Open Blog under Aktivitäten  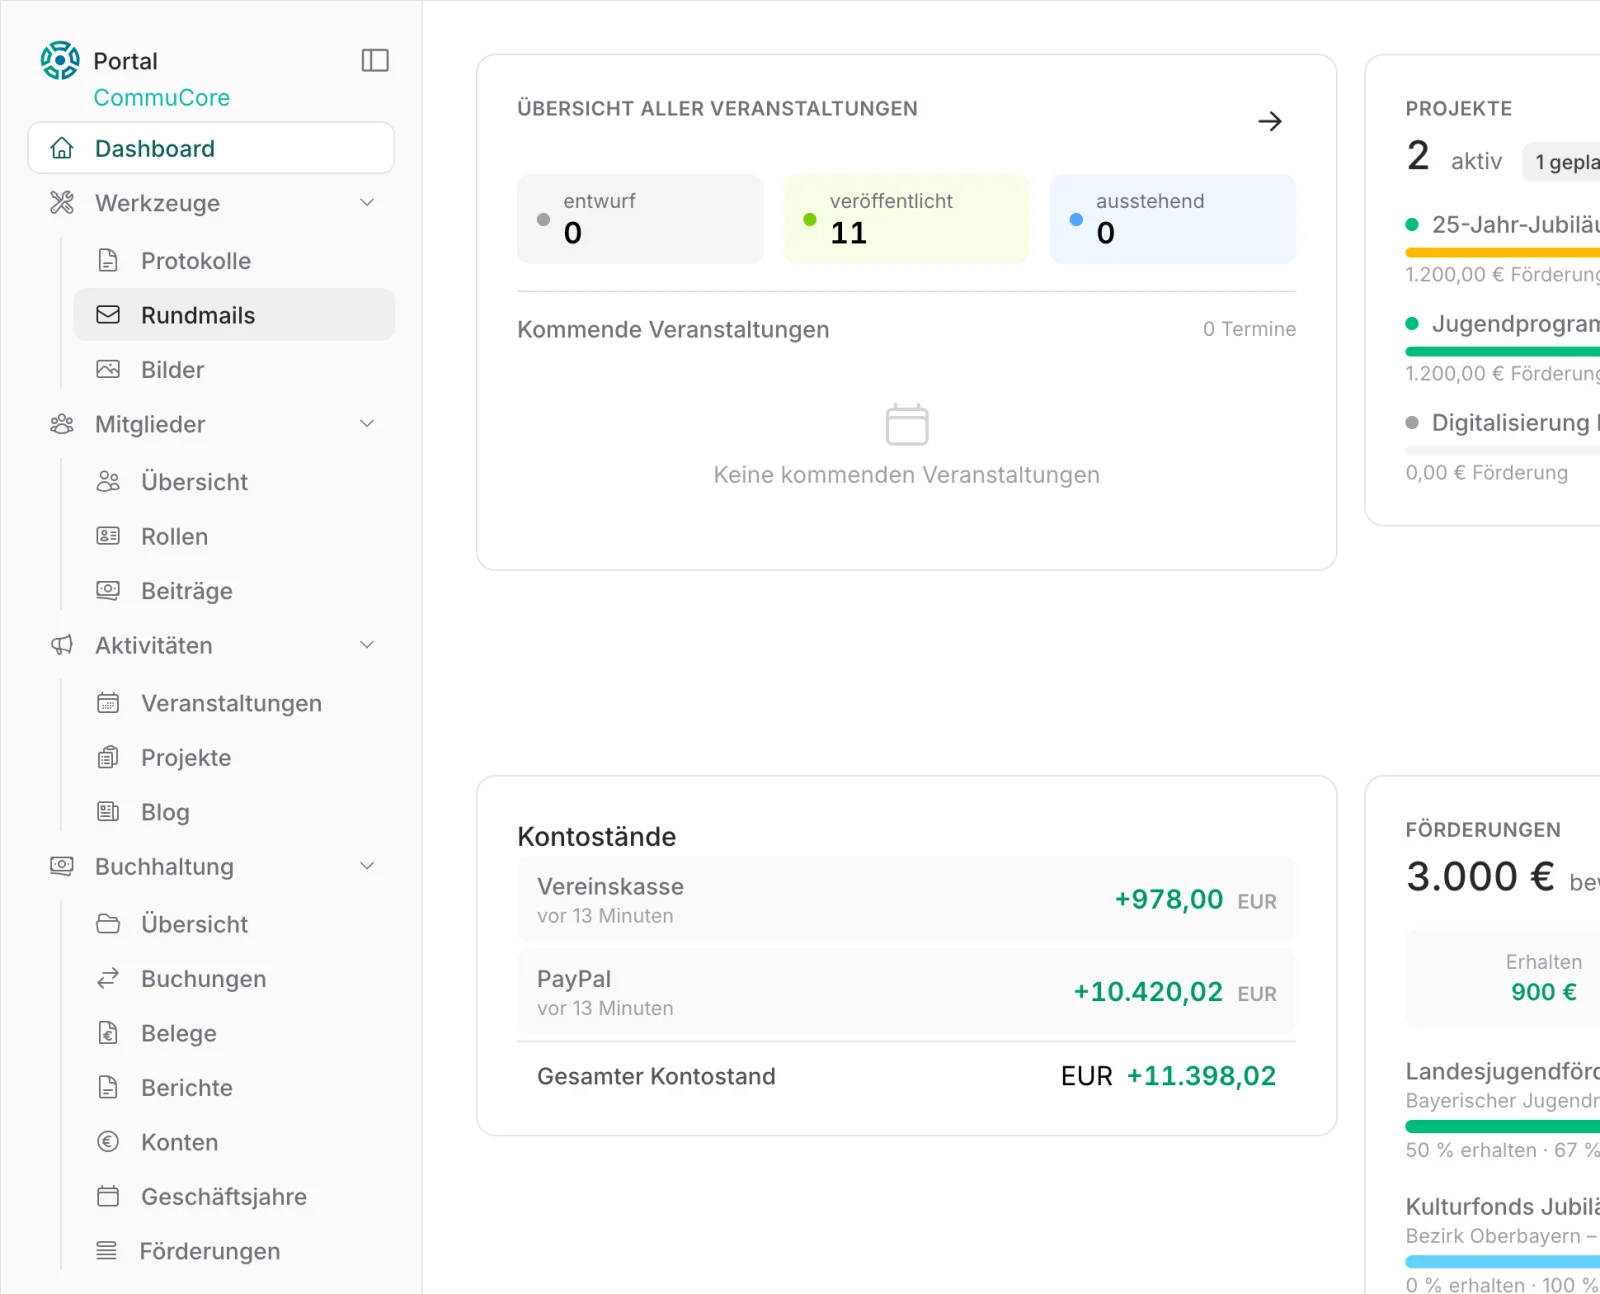pos(234,811)
